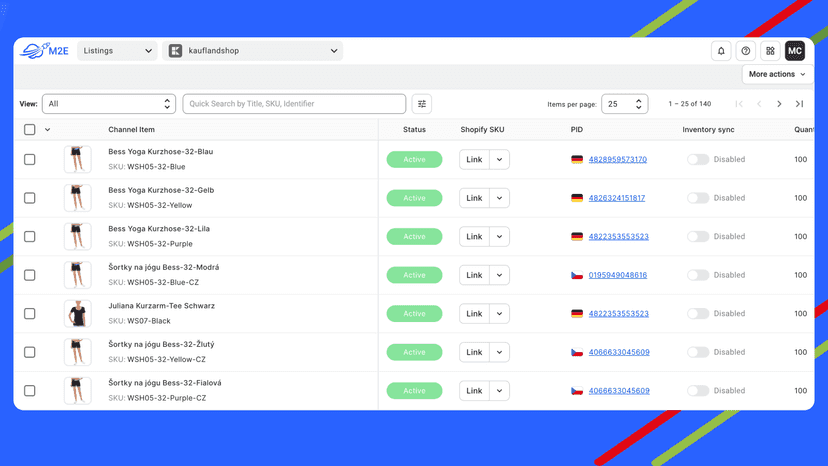This screenshot has height=466, width=828.
Task: Select checkbox for Juliana Kurzarm-Tee Schwarz
Action: (30, 314)
